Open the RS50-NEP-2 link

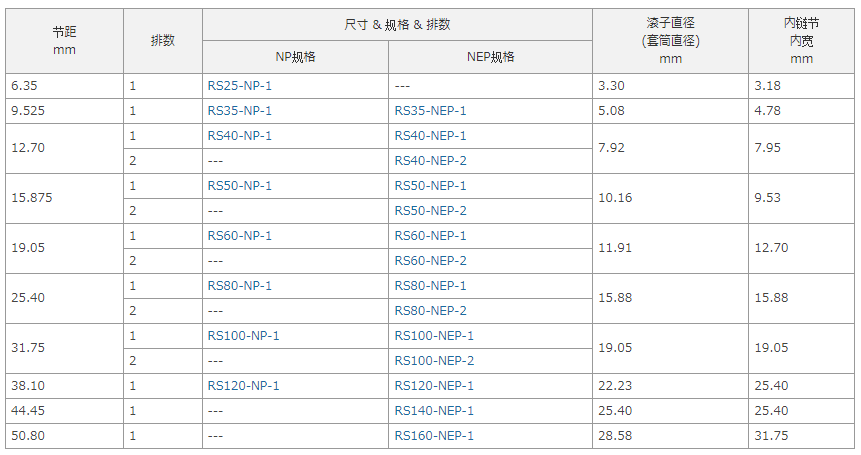tap(430, 211)
